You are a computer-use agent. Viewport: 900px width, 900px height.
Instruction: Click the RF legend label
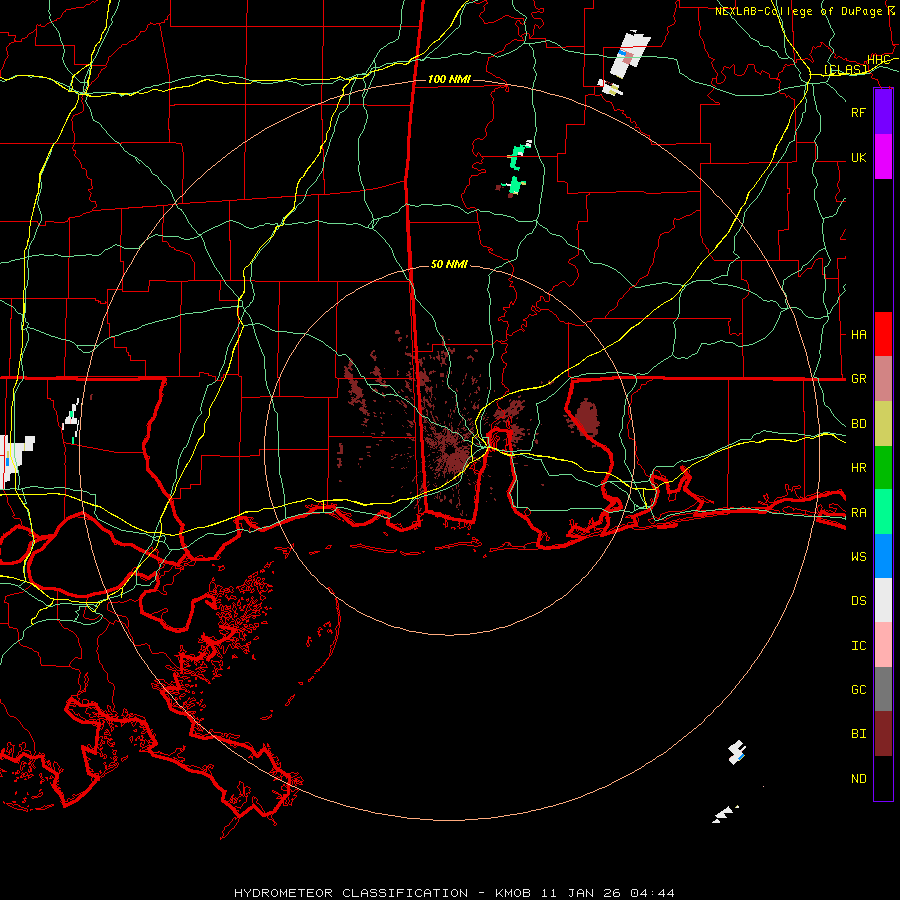(x=858, y=112)
